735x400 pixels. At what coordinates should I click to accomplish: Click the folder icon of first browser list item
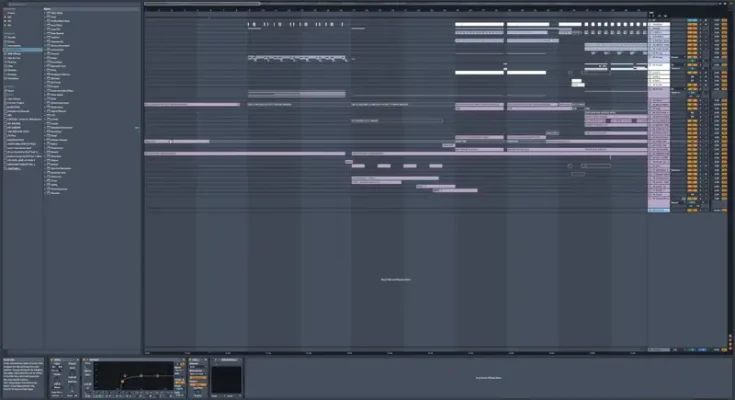pos(47,14)
